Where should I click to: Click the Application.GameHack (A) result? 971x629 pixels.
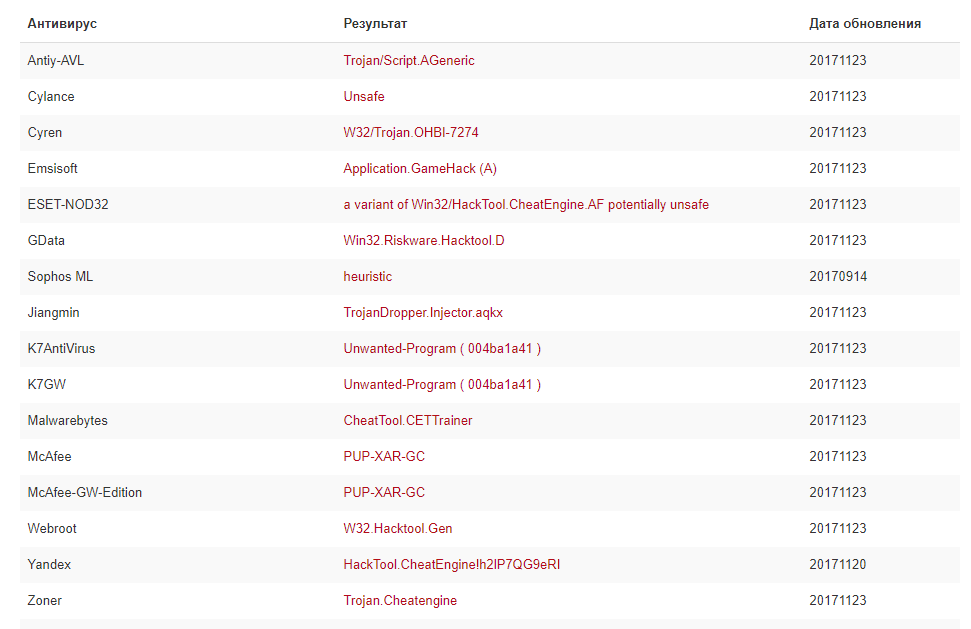coord(420,169)
